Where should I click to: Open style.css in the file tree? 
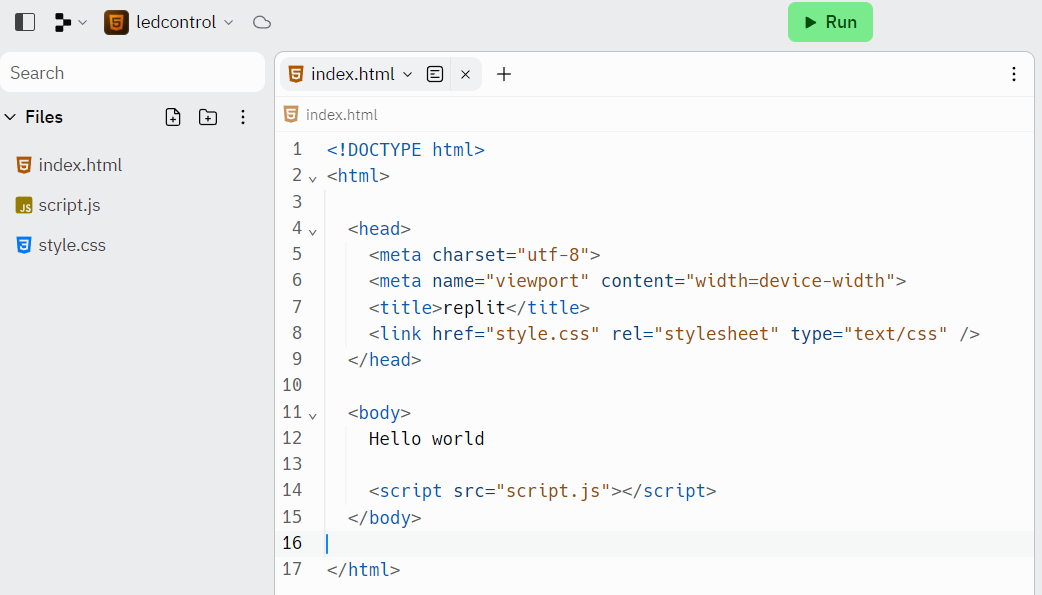pos(72,245)
